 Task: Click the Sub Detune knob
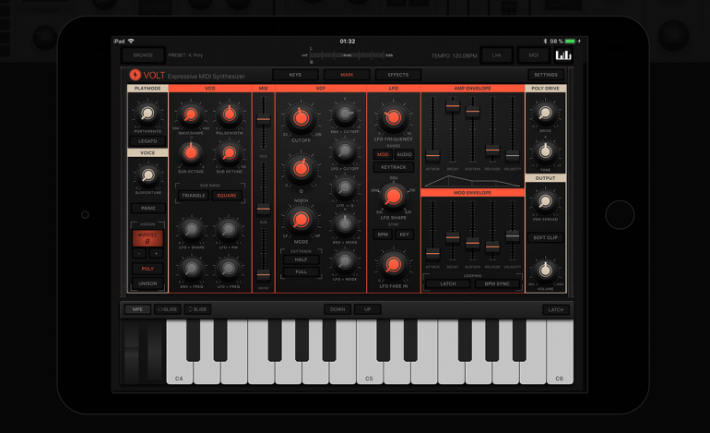click(229, 153)
